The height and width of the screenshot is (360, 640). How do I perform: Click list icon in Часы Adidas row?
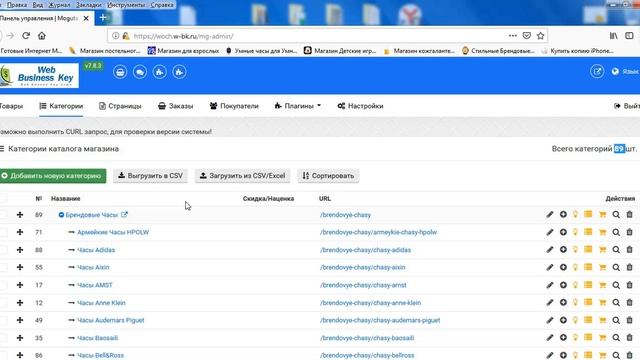click(588, 250)
